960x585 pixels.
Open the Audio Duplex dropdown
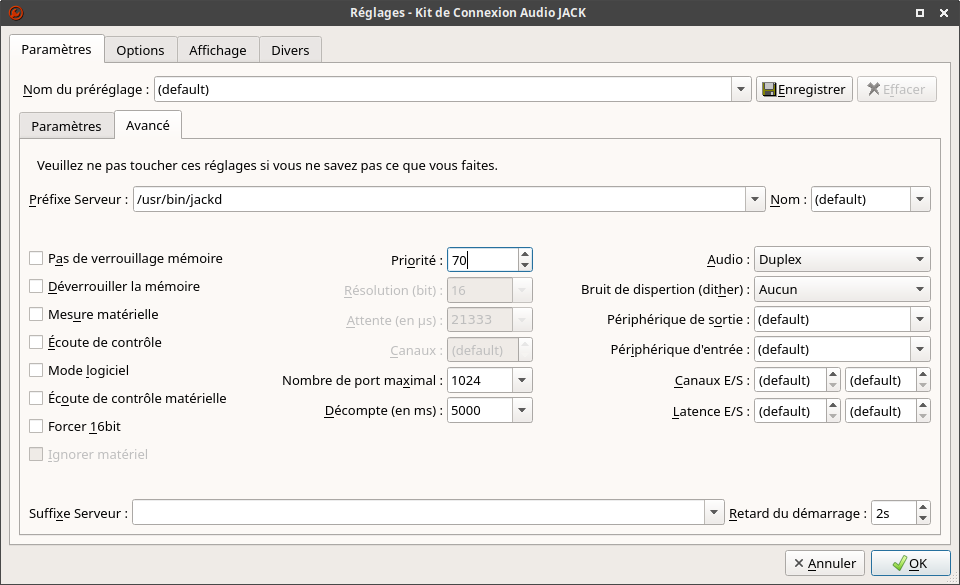841,260
